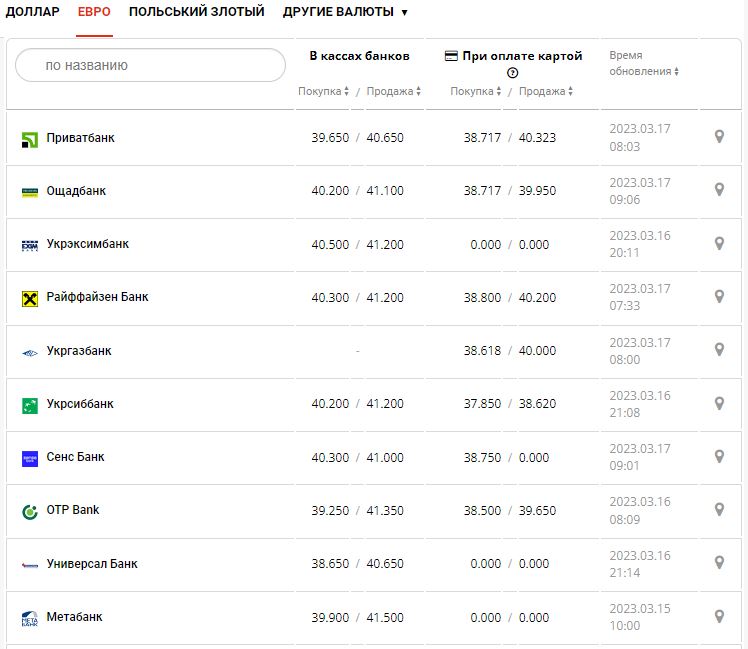The image size is (748, 649).
Task: Click the Укрсиббанк green logo icon
Action: tap(29, 405)
